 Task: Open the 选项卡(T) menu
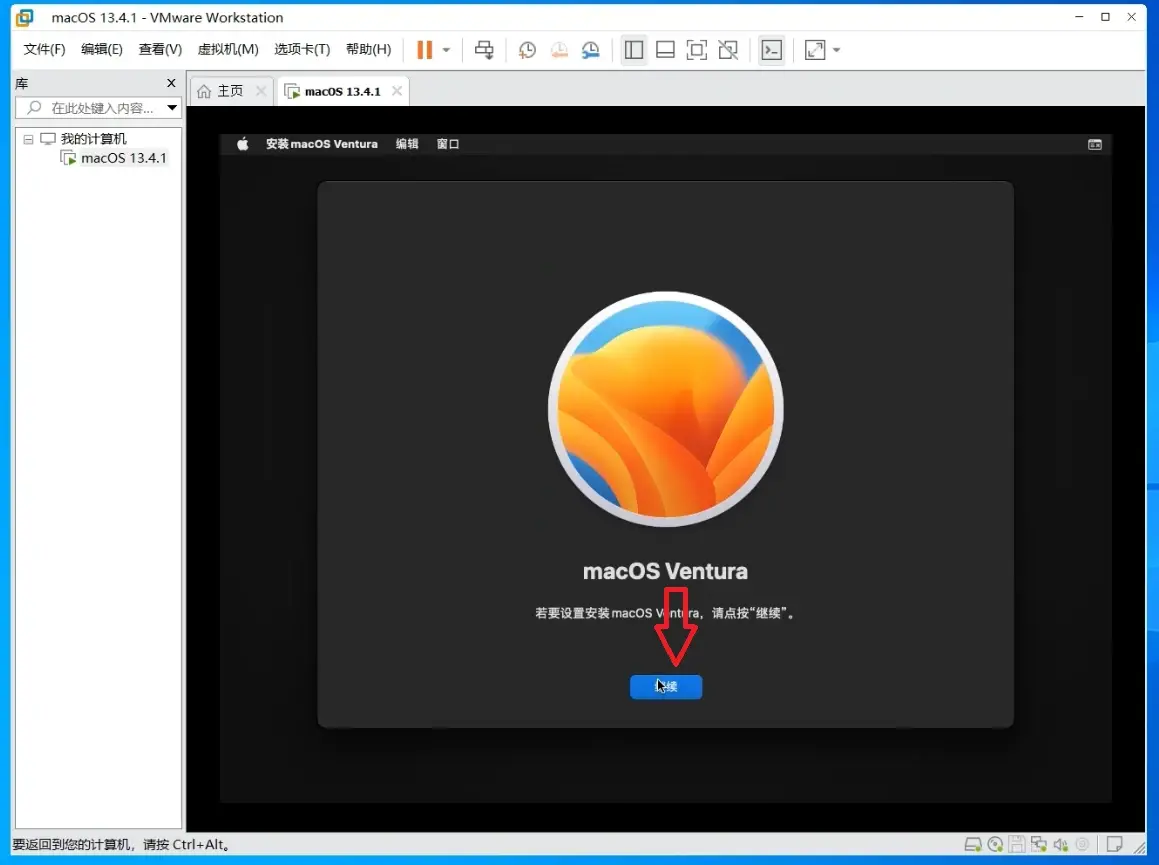[x=302, y=50]
